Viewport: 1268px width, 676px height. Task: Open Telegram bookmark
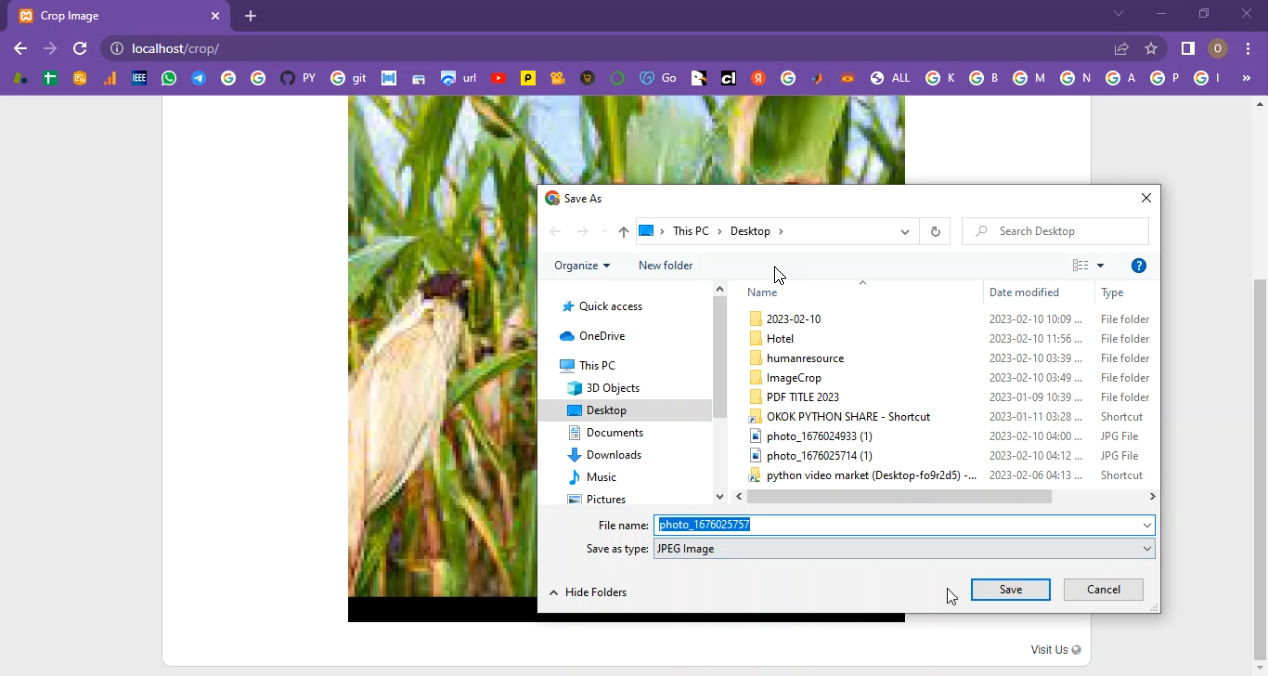[199, 78]
